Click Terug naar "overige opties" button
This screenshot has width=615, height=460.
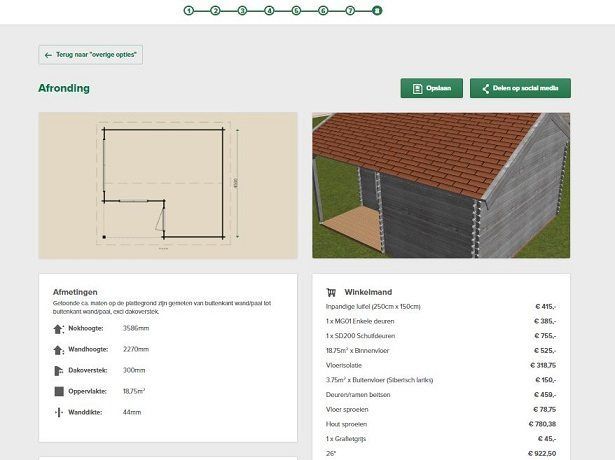tap(91, 55)
